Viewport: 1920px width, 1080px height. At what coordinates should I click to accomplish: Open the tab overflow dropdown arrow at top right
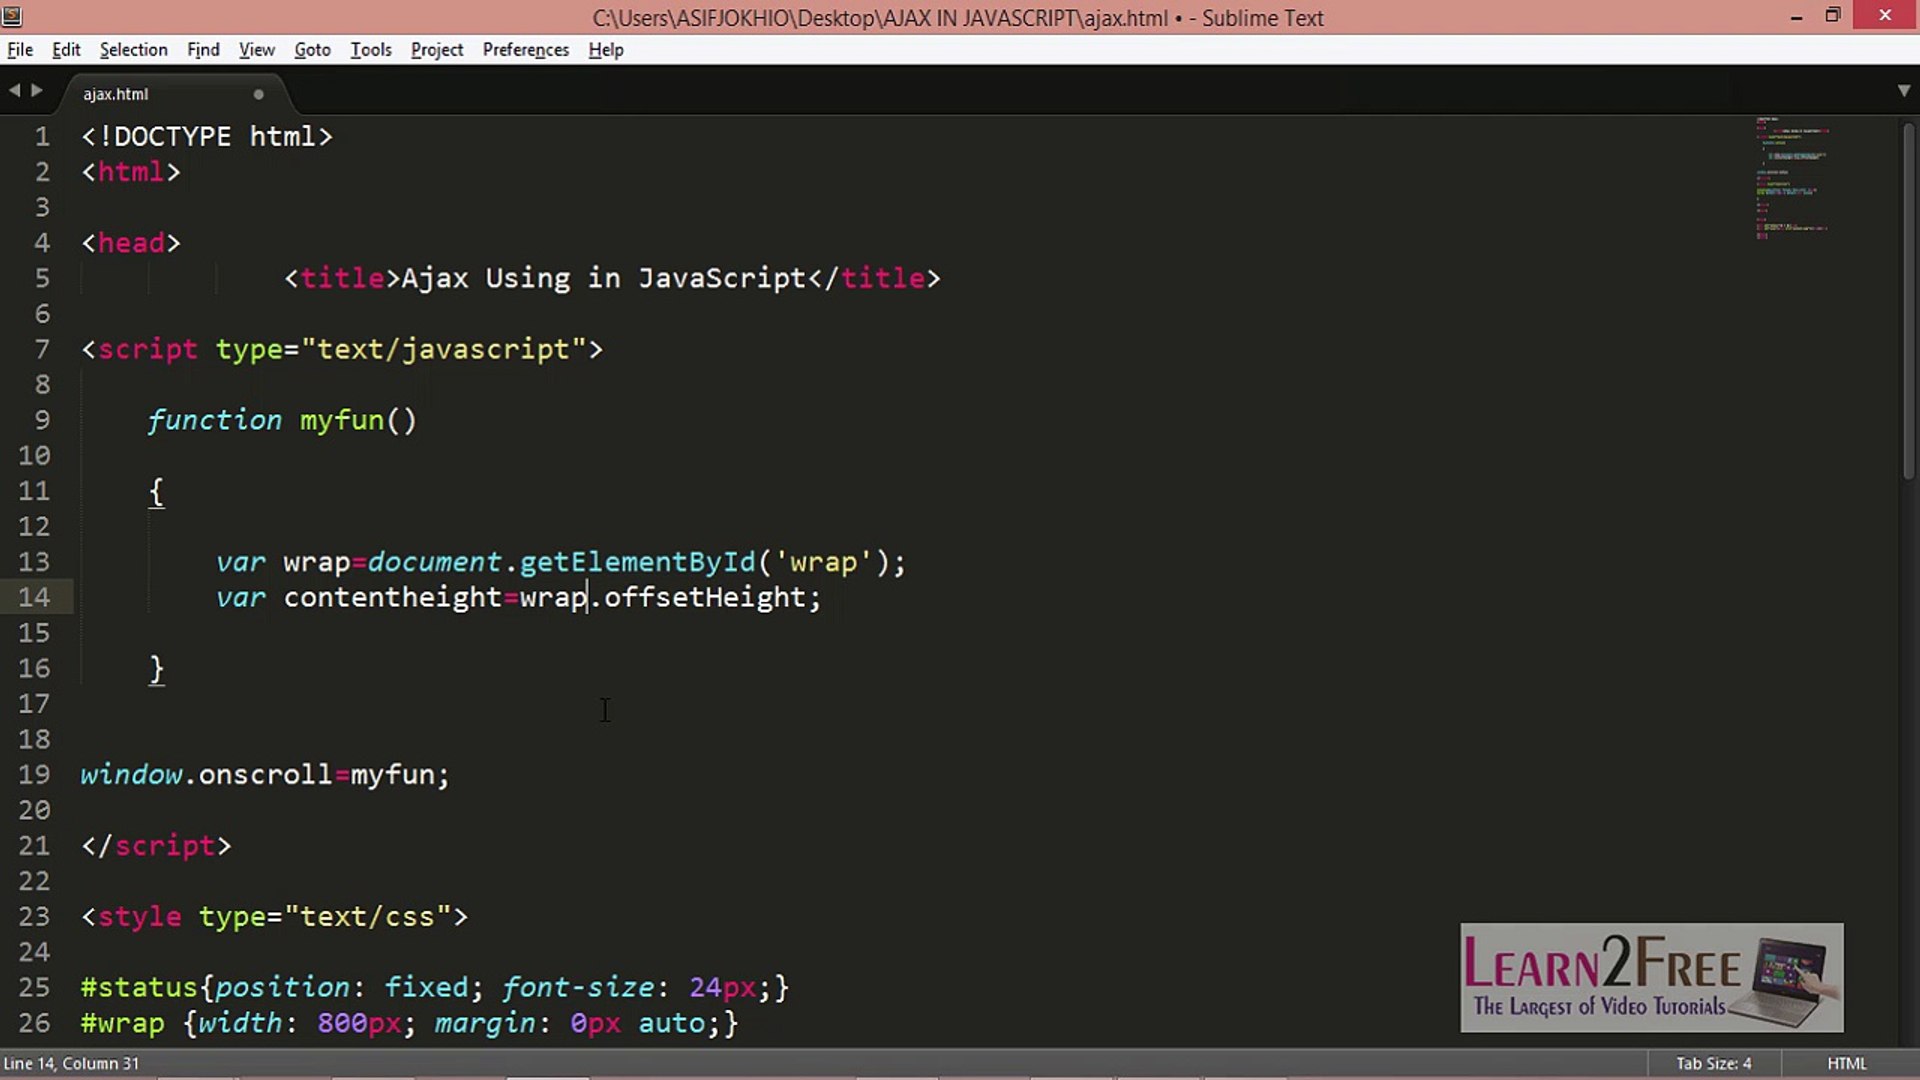(x=1905, y=90)
